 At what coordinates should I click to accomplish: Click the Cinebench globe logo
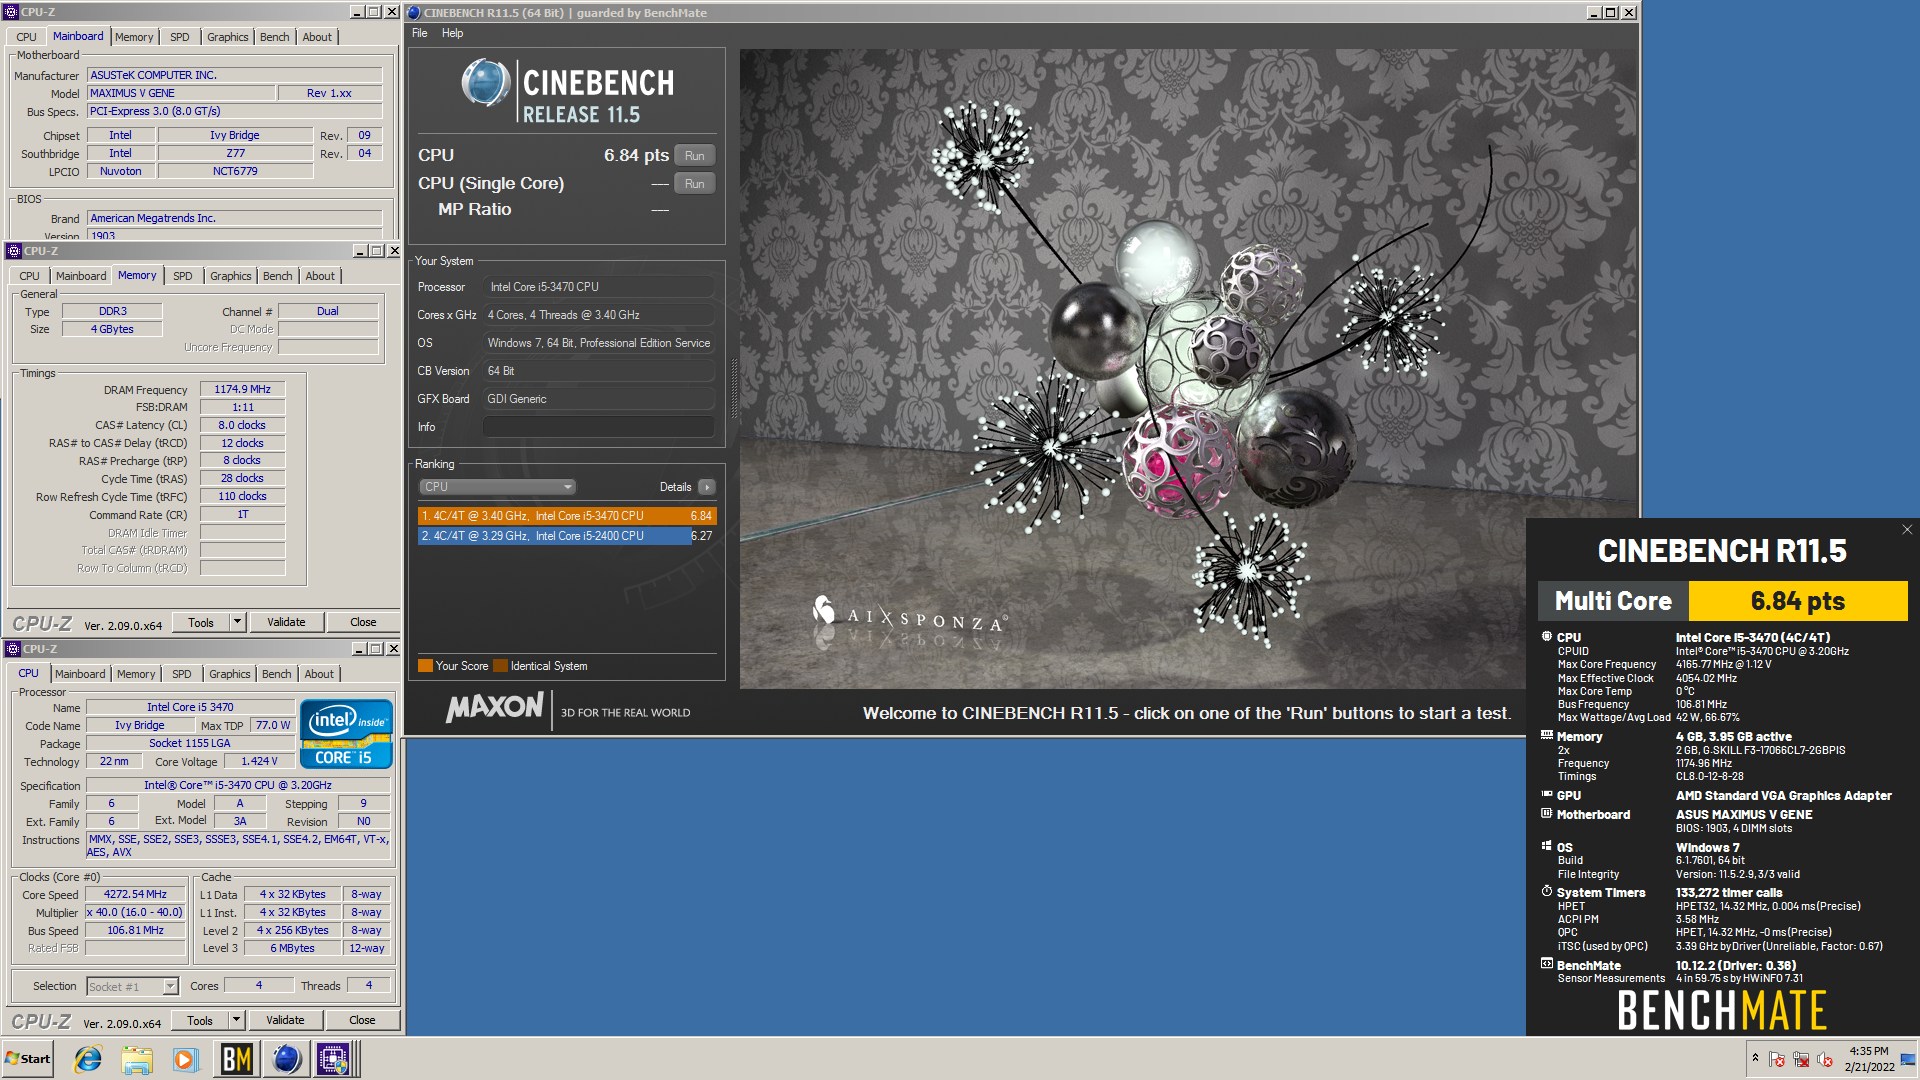point(485,83)
